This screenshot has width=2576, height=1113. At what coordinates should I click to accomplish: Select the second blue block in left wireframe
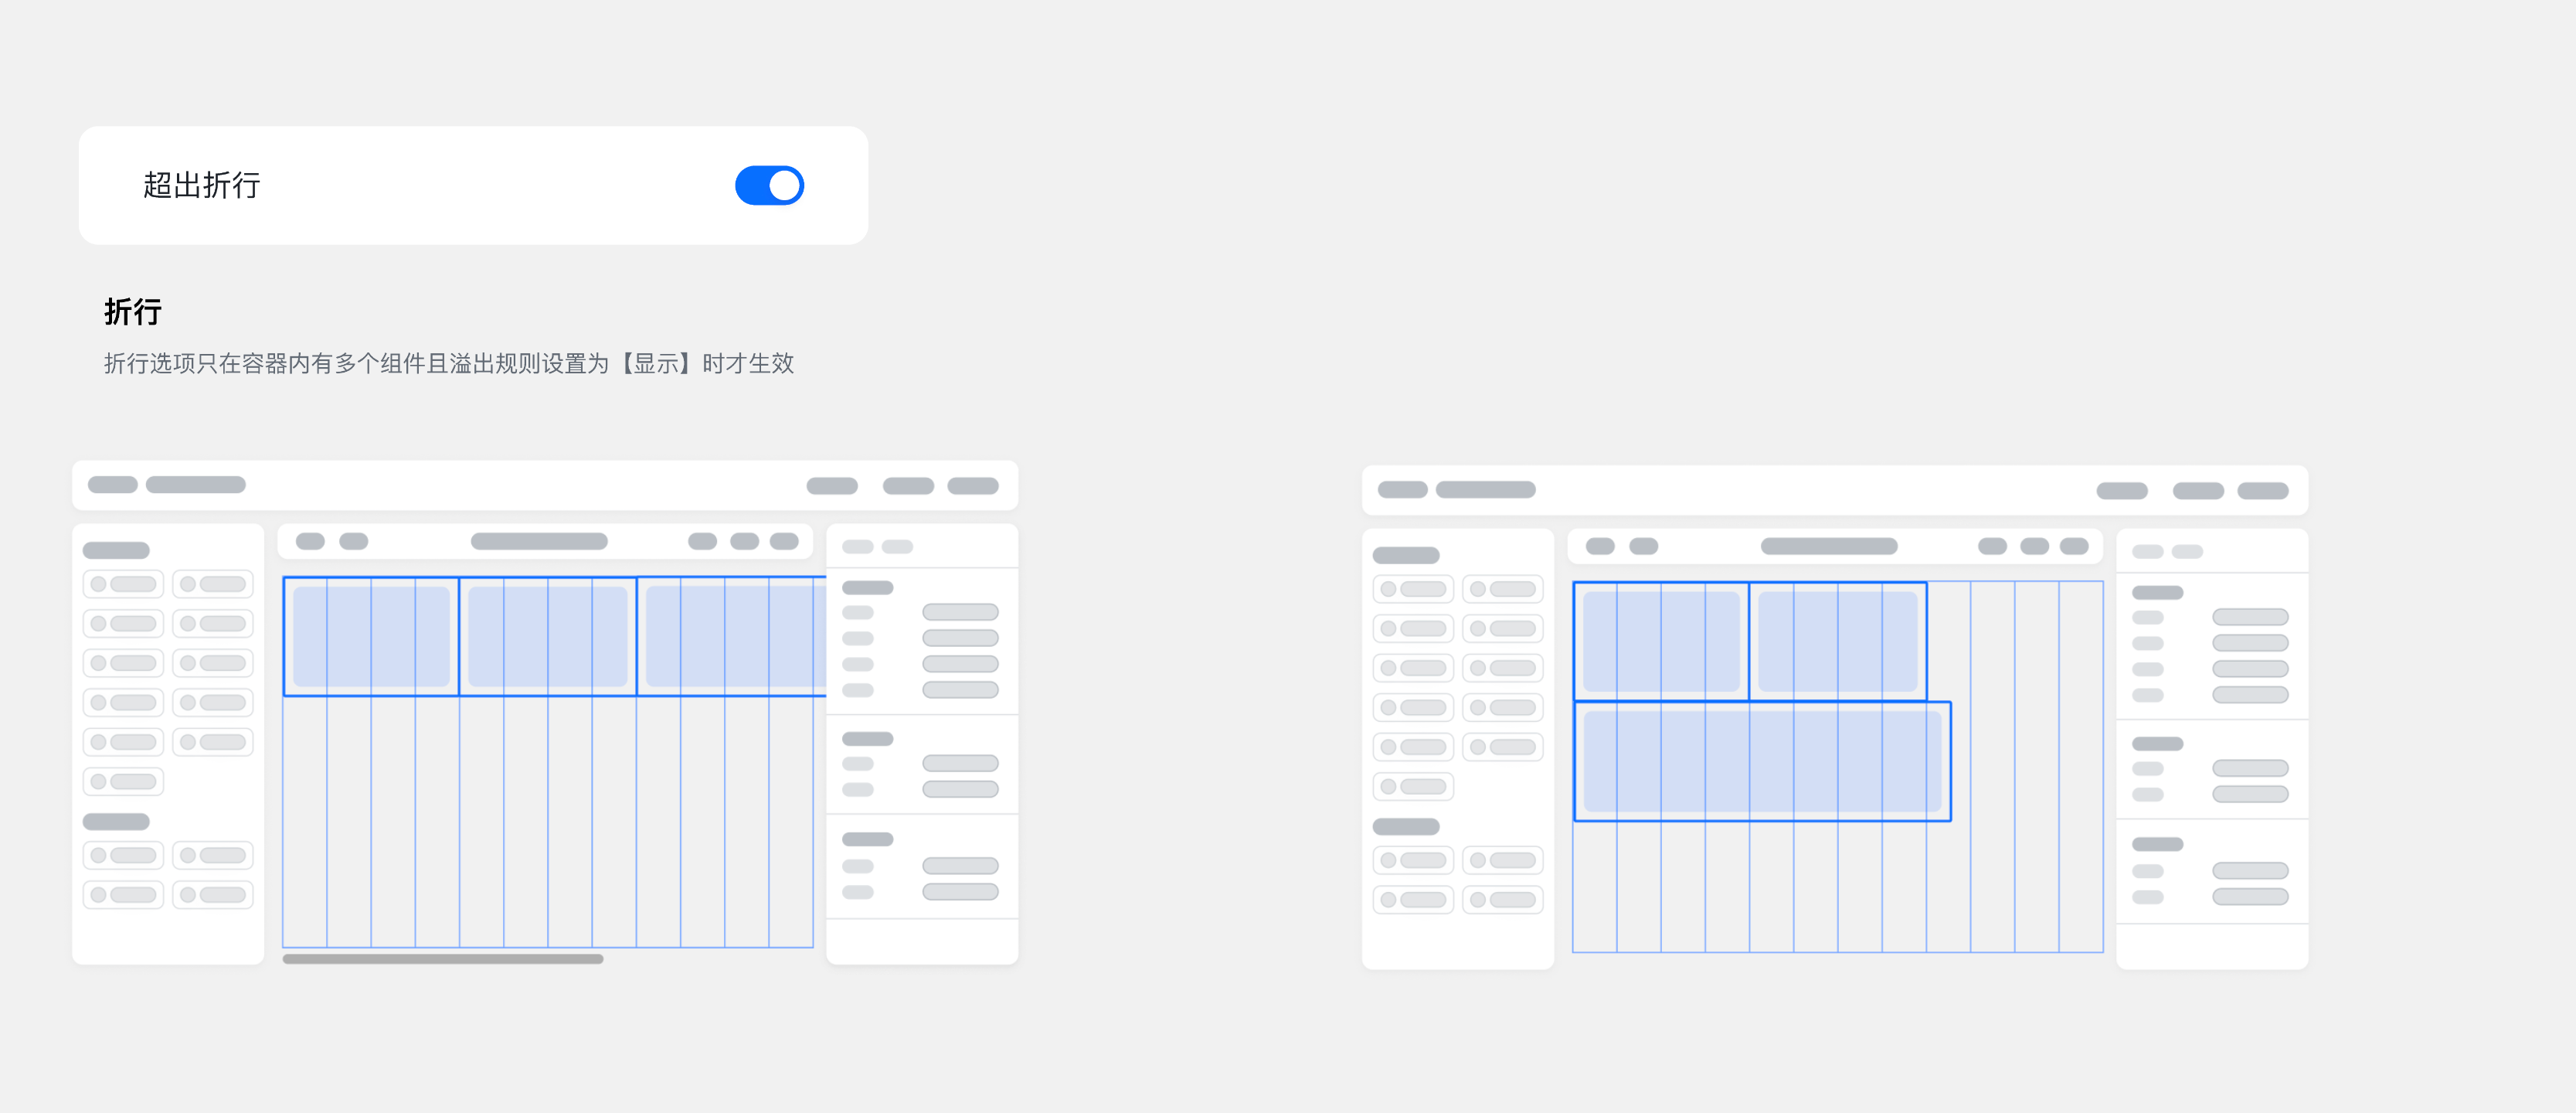[548, 636]
